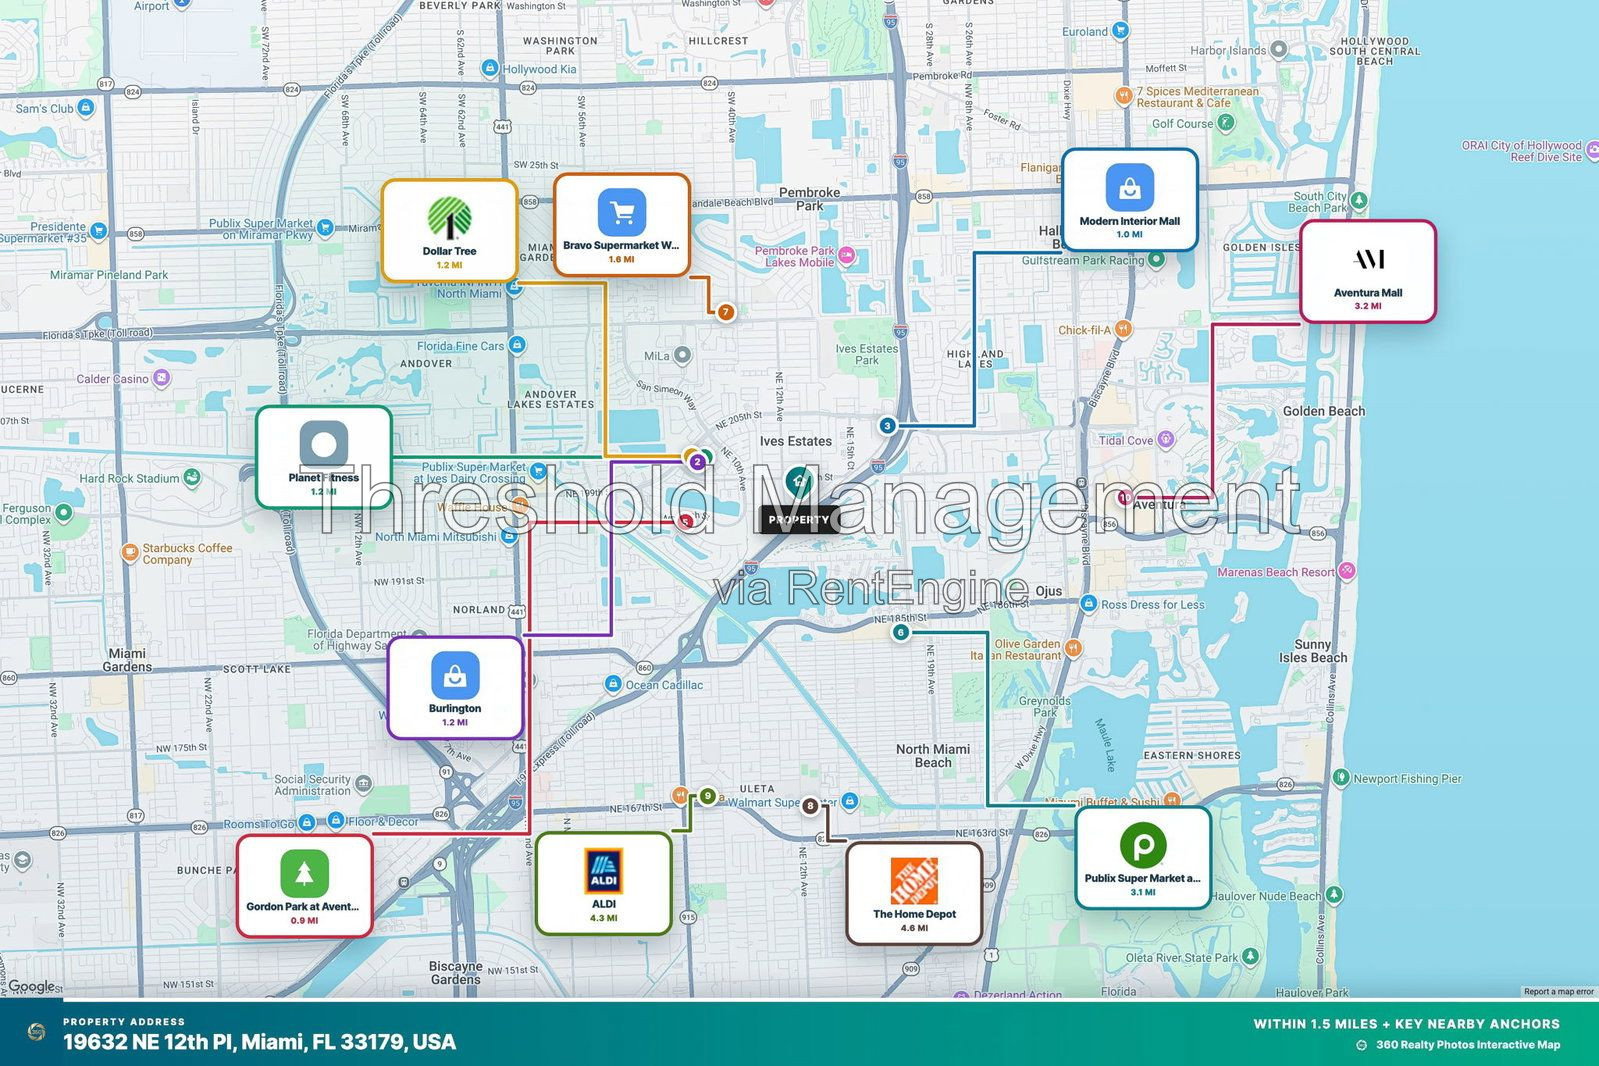
Task: Open the Gulfstream Park Racing pin
Action: (1157, 259)
